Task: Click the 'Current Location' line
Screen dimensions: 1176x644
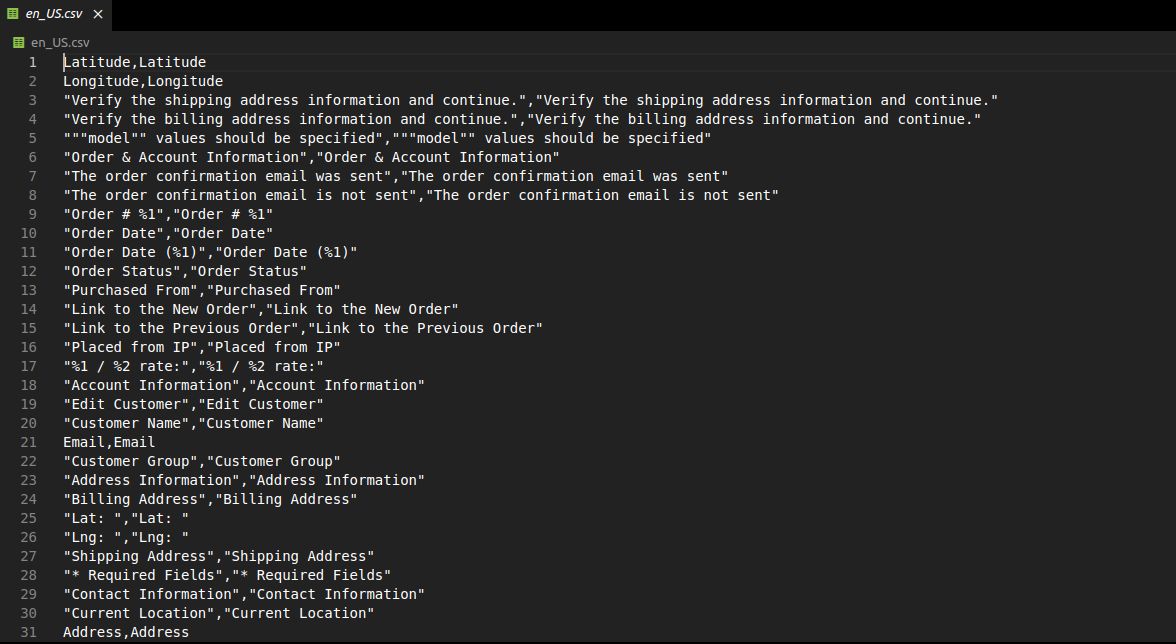Action: click(x=218, y=613)
